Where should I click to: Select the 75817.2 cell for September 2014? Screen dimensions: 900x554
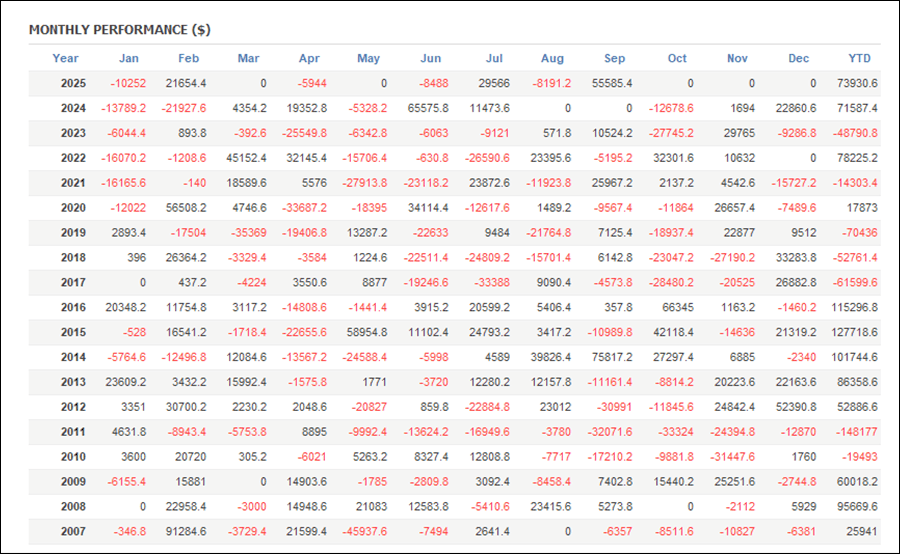pyautogui.click(x=611, y=359)
